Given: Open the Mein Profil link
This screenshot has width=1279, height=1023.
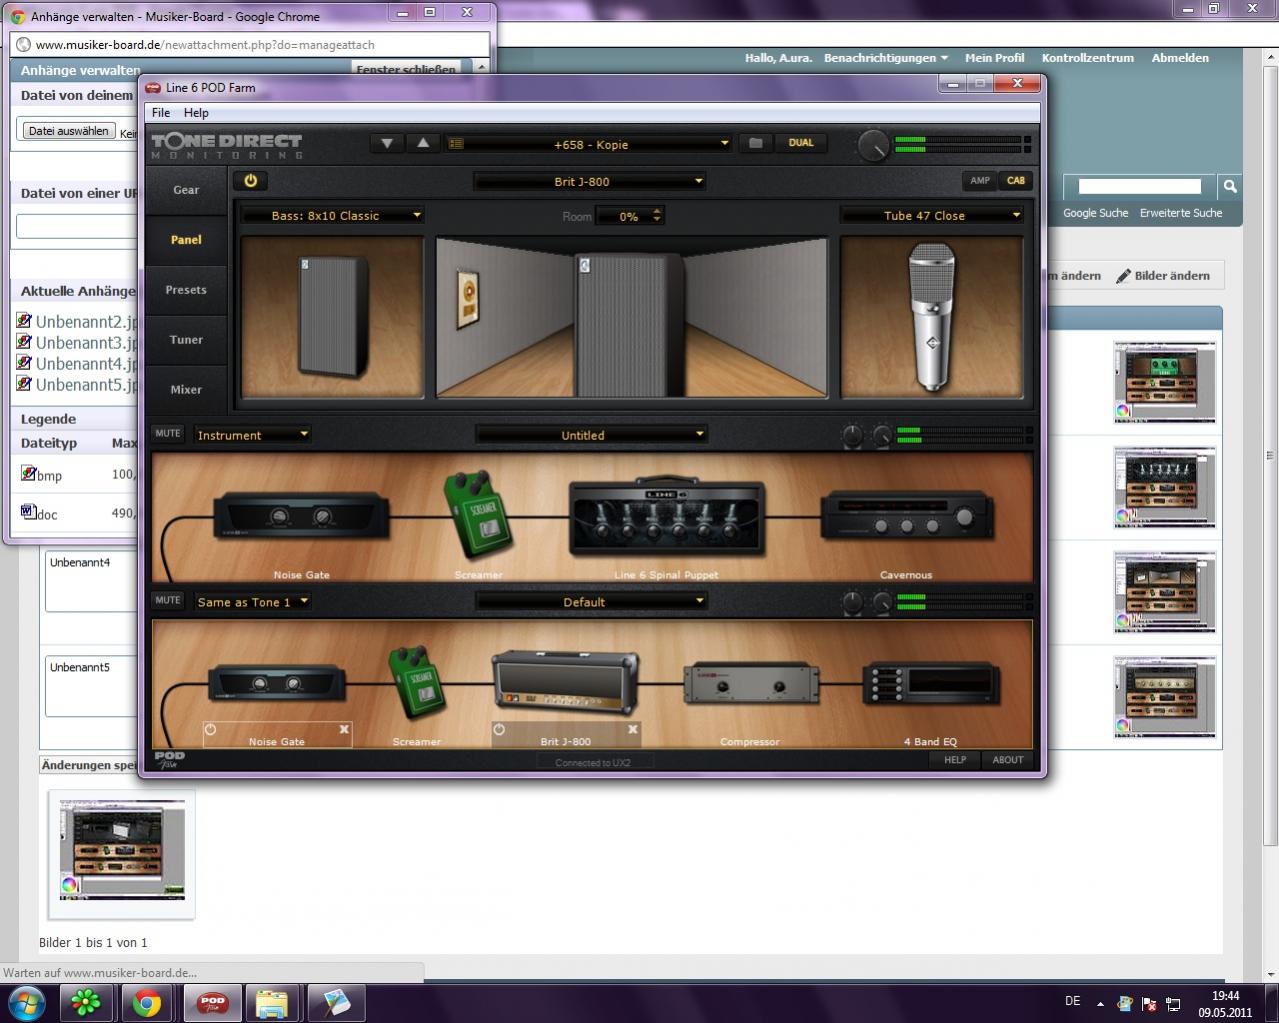Looking at the screenshot, I should click(994, 58).
